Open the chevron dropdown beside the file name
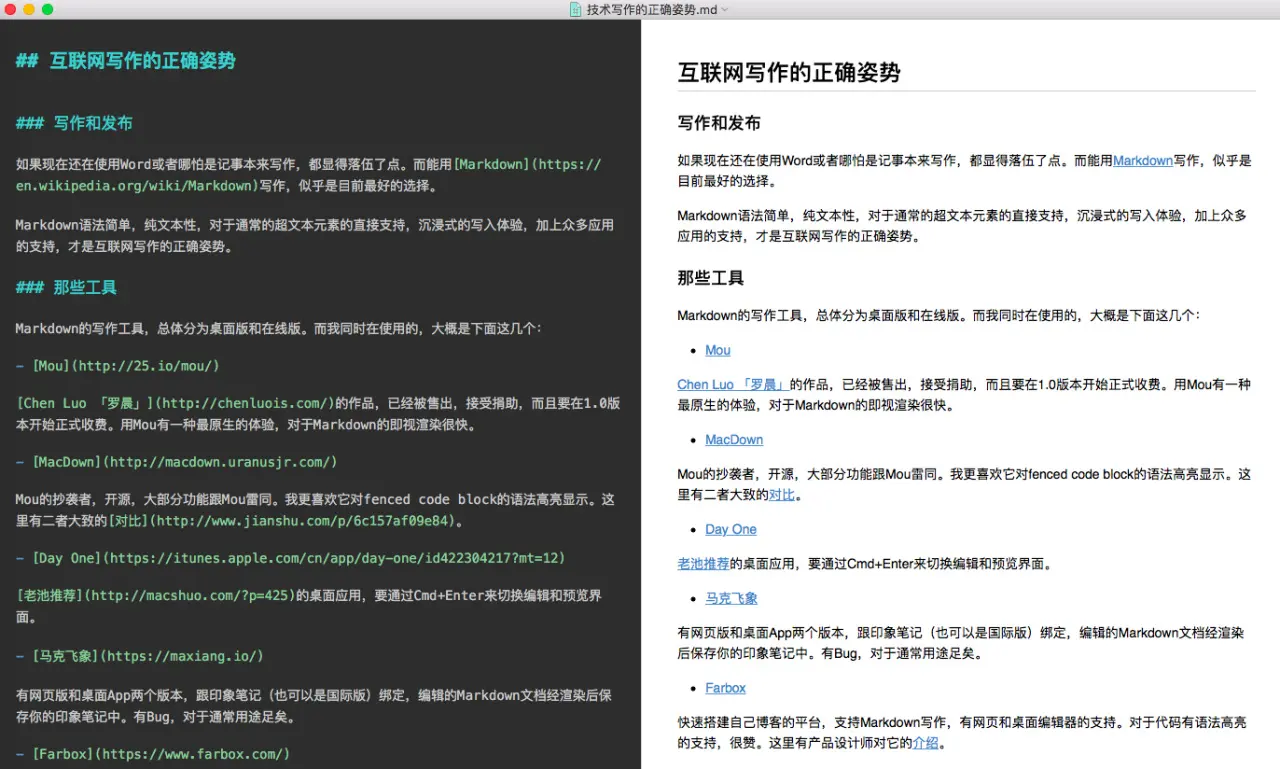 tap(725, 10)
